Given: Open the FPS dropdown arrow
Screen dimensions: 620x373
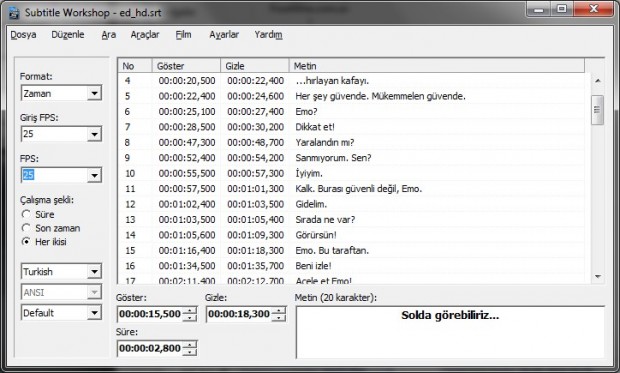Looking at the screenshot, I should [94, 175].
